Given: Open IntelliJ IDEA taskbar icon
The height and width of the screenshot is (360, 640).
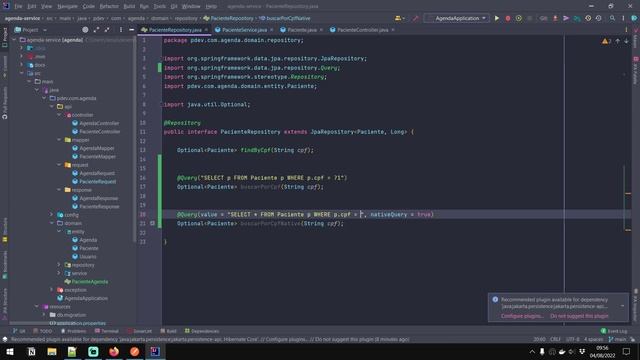Looking at the screenshot, I should (x=155, y=351).
